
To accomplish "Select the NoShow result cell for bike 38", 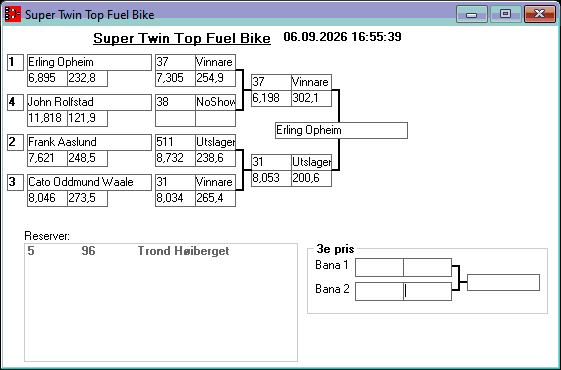I will pyautogui.click(x=215, y=102).
